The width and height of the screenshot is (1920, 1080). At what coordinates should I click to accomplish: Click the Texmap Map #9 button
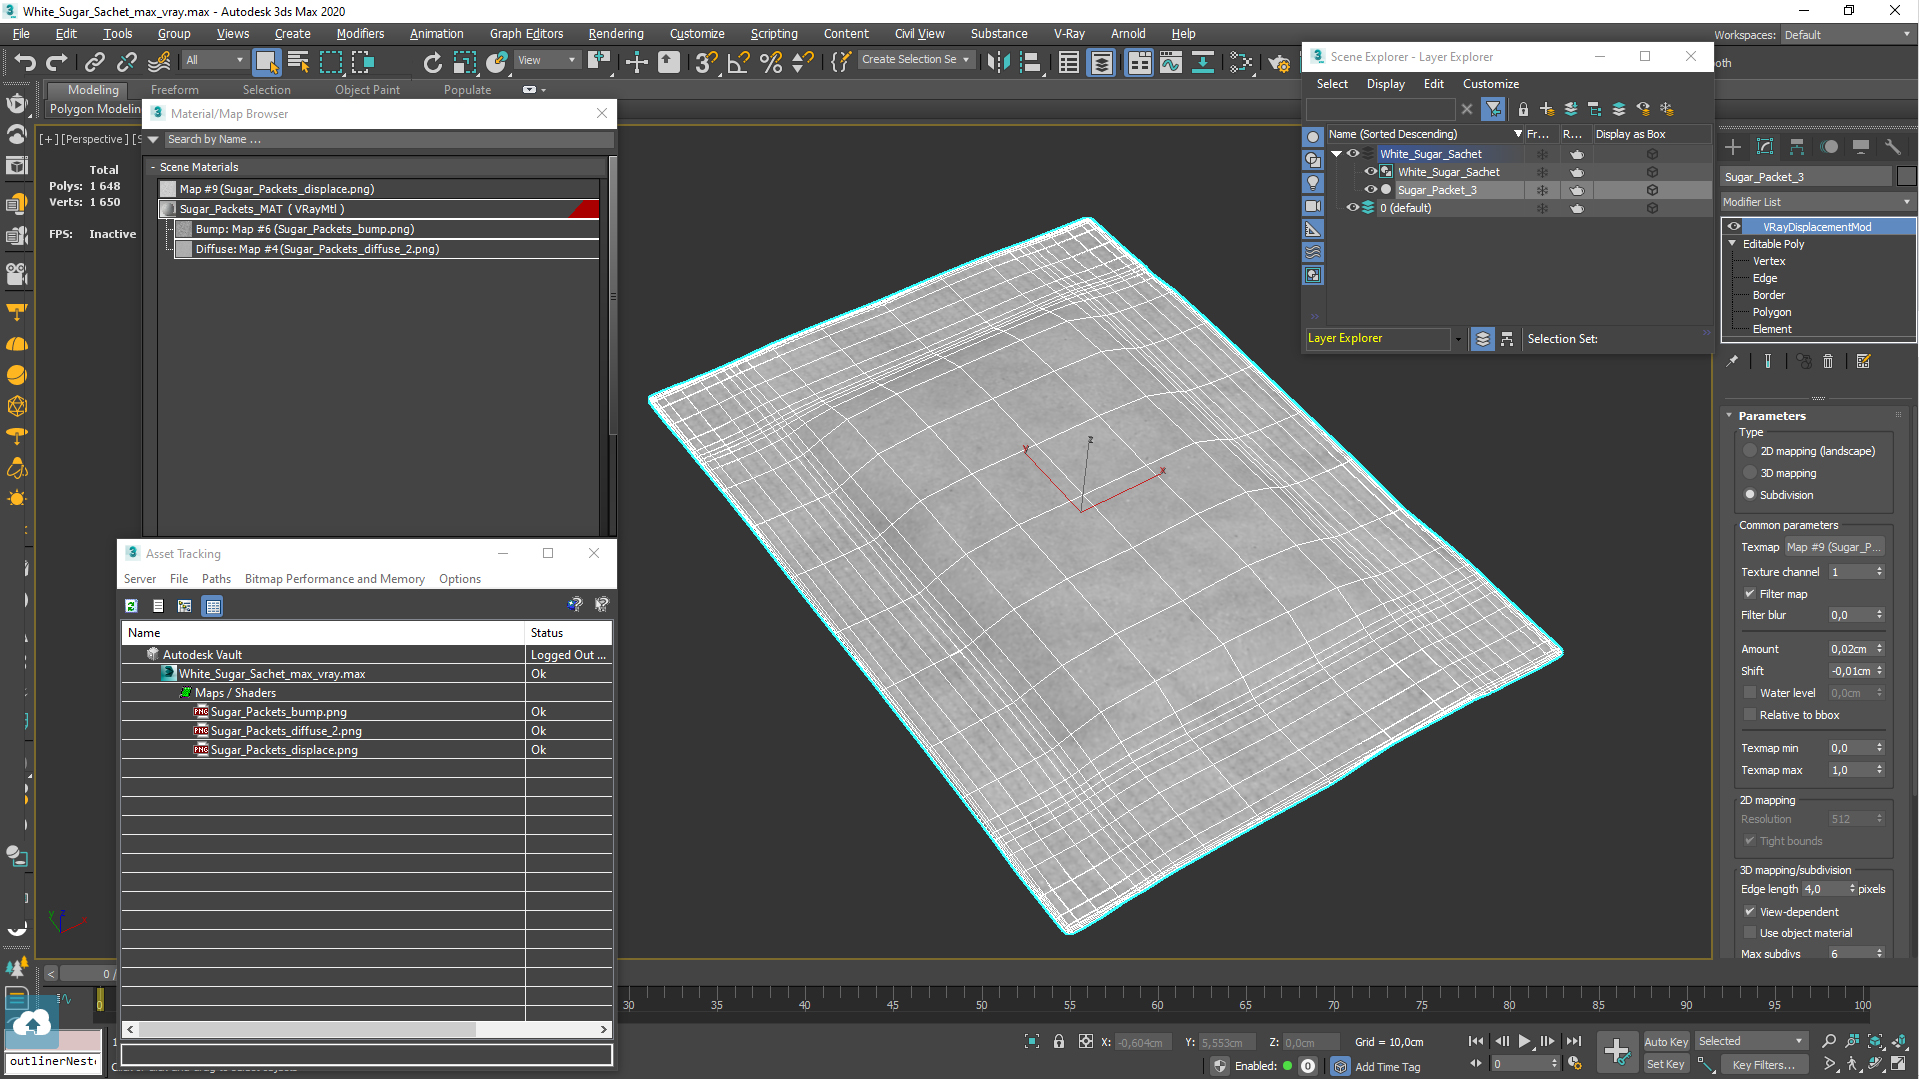point(1834,547)
